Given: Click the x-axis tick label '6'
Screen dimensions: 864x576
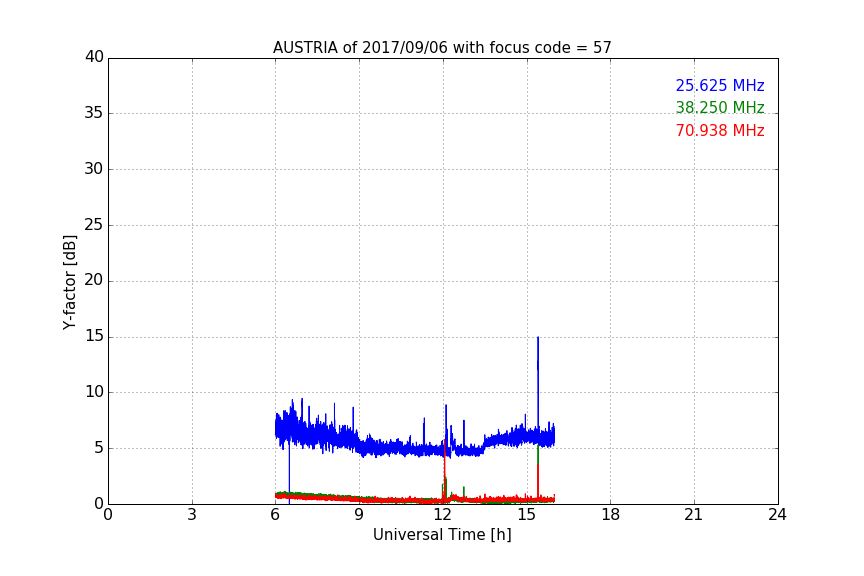Looking at the screenshot, I should click(275, 515).
